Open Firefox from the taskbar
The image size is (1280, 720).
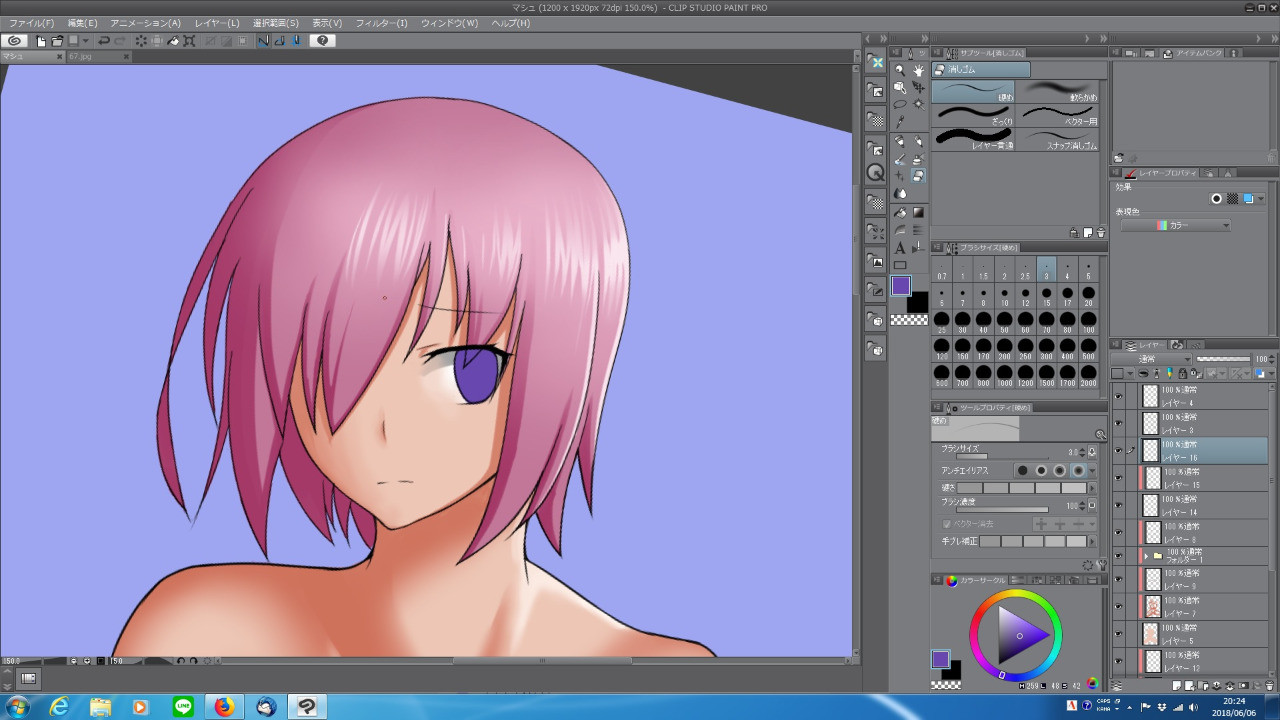tap(224, 707)
